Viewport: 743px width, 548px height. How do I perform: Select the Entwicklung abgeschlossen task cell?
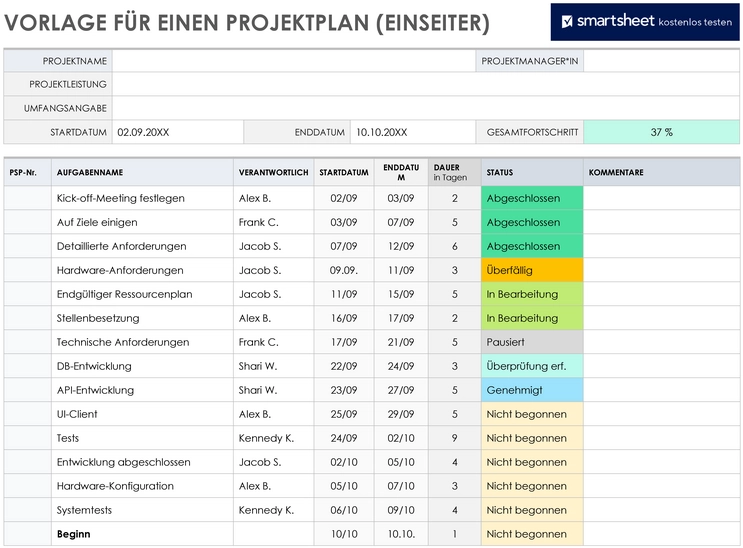pos(142,462)
